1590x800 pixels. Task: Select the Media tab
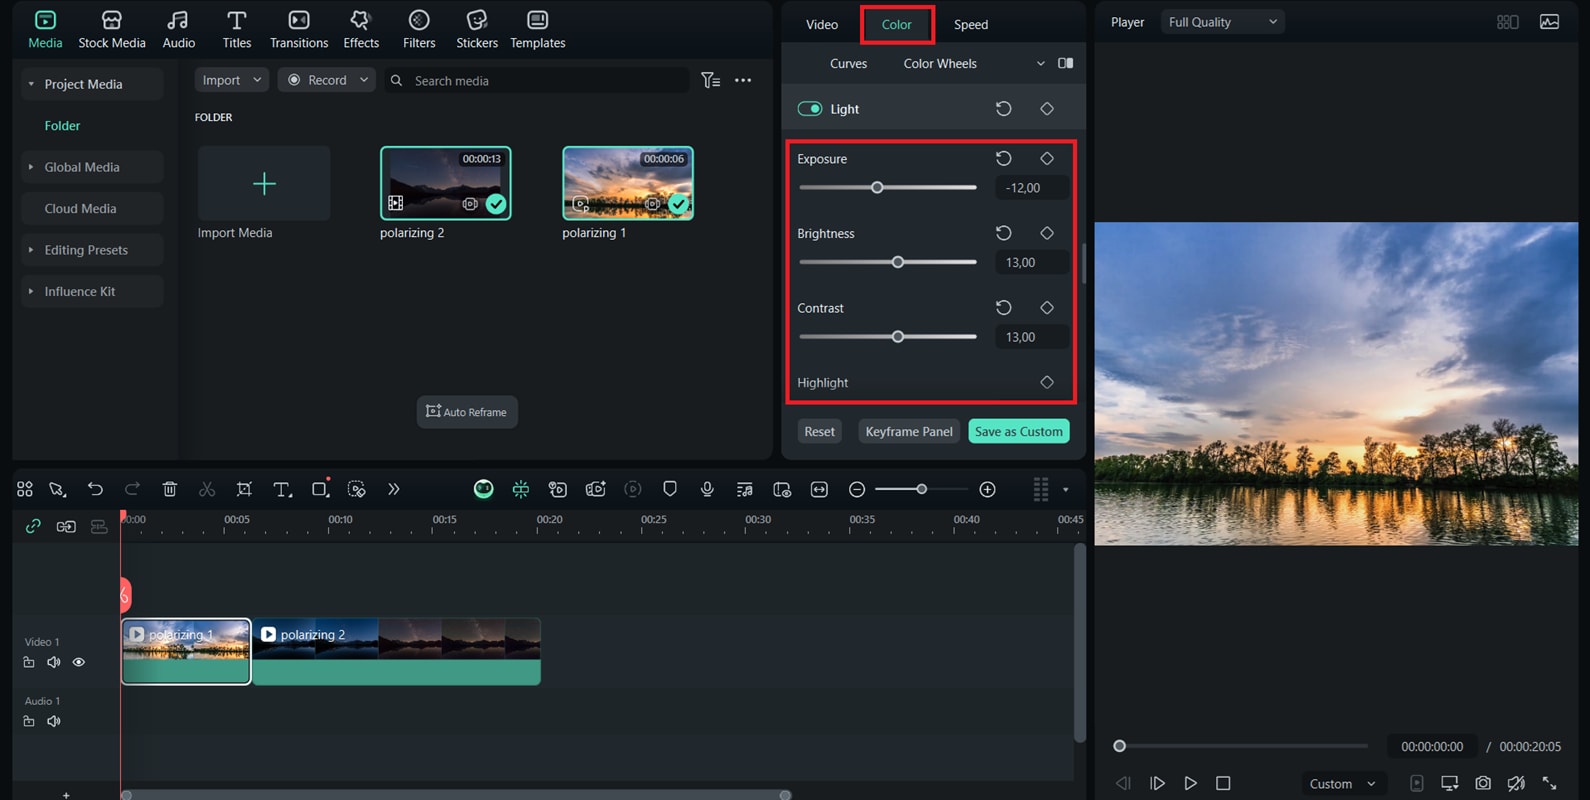pyautogui.click(x=45, y=30)
